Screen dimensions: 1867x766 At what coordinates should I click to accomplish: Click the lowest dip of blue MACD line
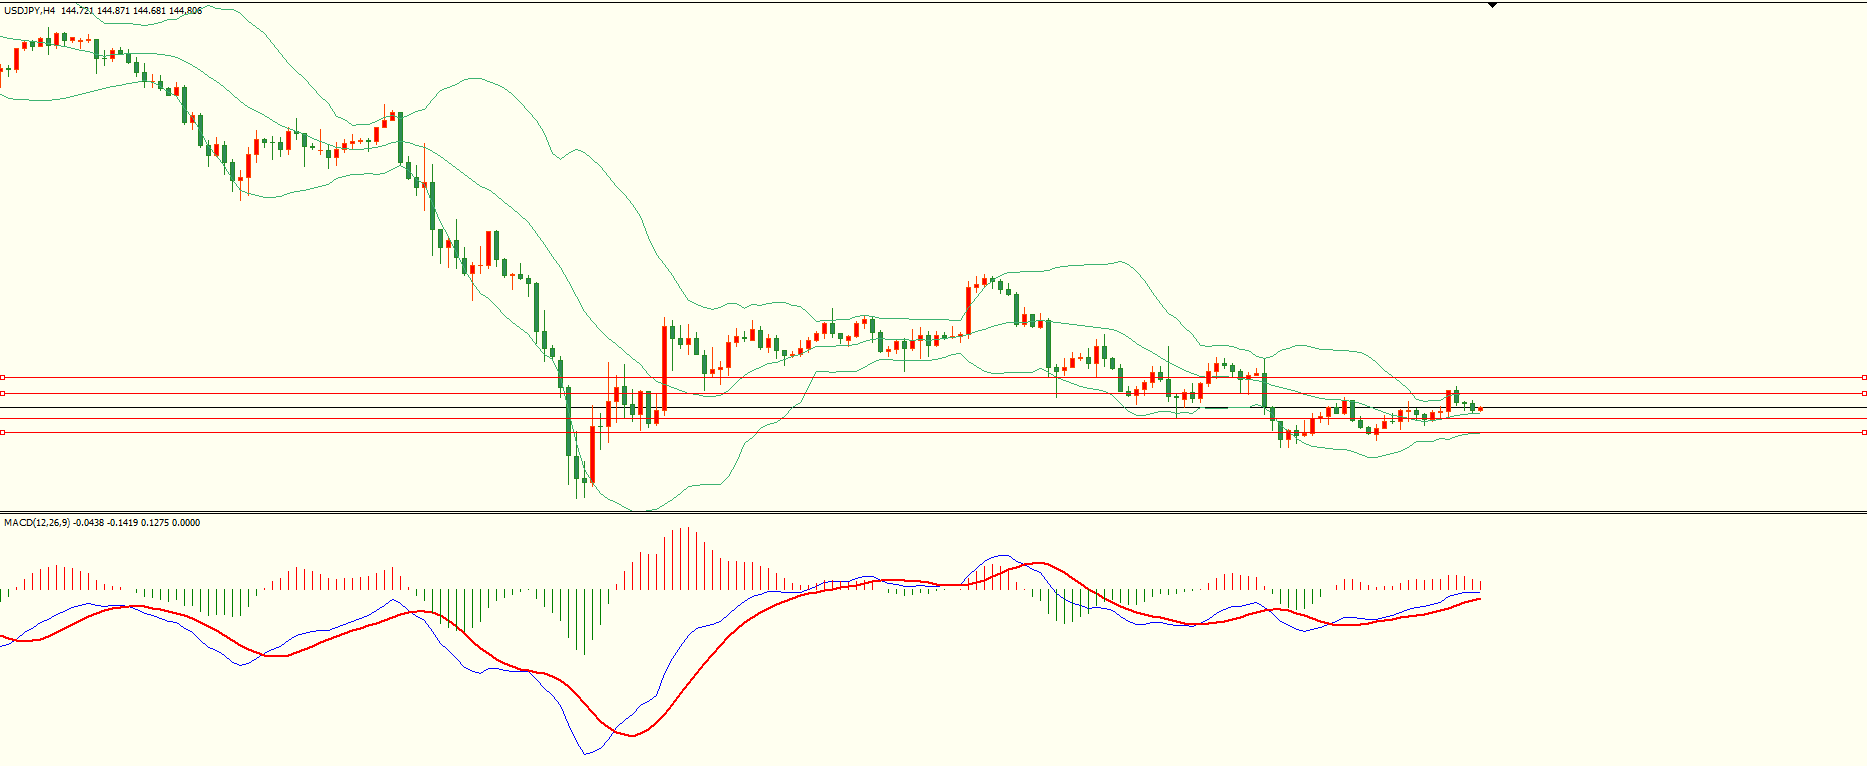(586, 753)
